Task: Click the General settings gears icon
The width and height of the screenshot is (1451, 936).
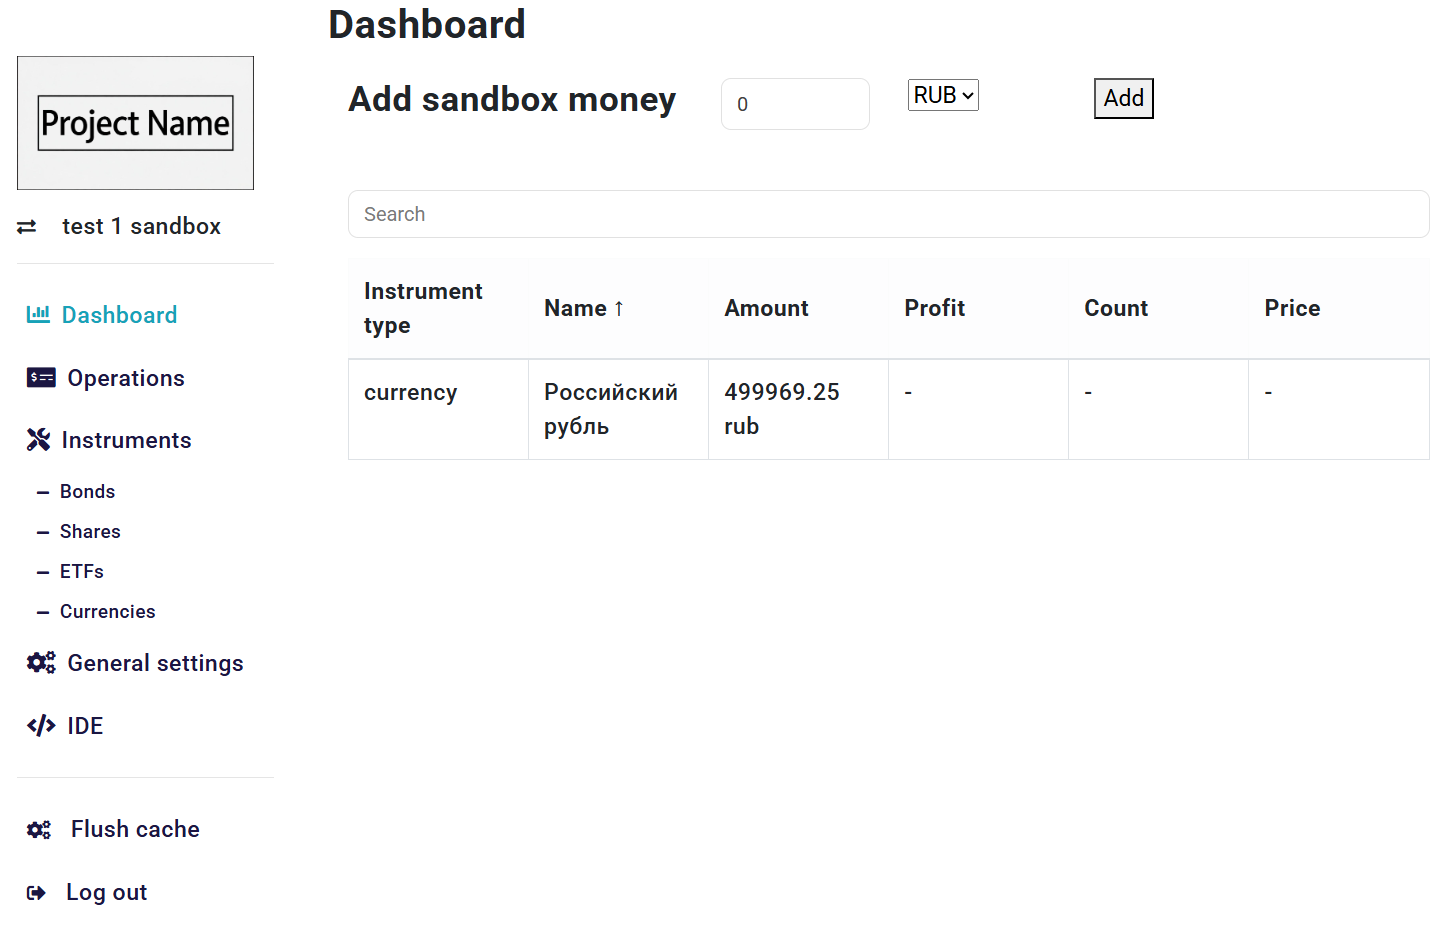Action: 41,663
